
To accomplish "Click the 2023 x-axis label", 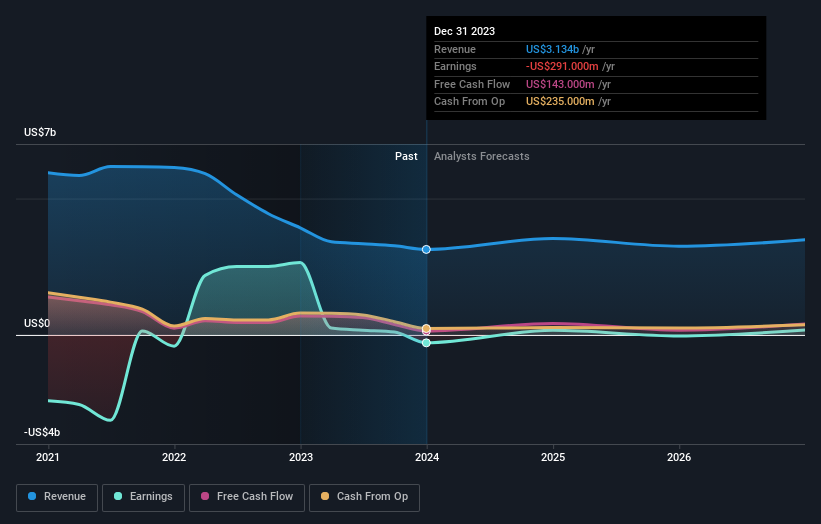I will point(301,458).
